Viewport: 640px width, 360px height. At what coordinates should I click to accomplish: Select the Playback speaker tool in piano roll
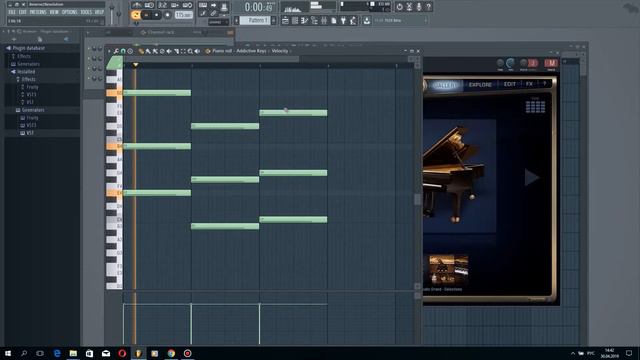coord(198,51)
